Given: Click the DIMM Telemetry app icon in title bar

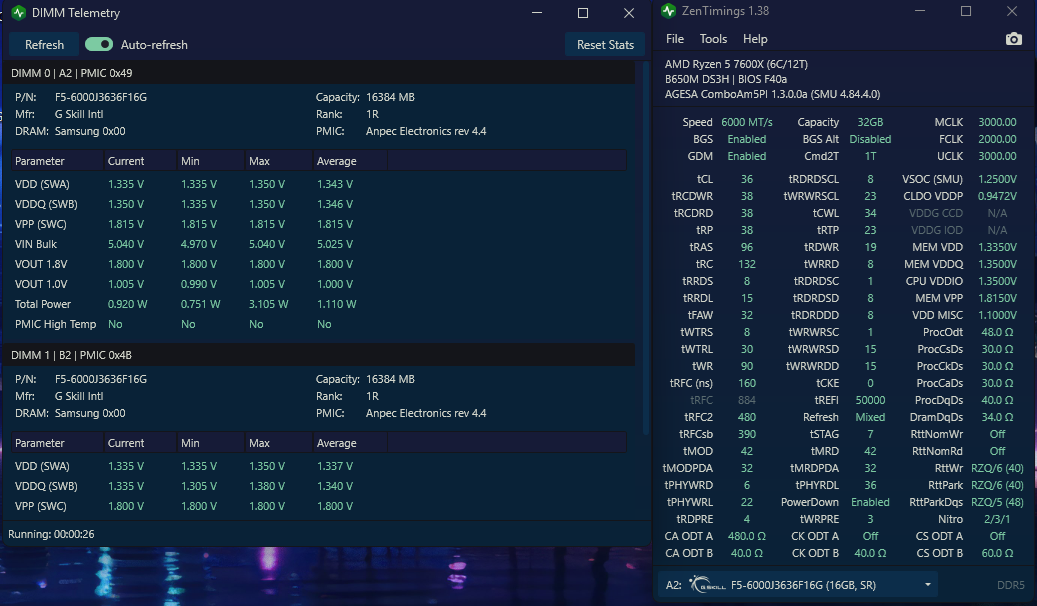Looking at the screenshot, I should (x=19, y=13).
